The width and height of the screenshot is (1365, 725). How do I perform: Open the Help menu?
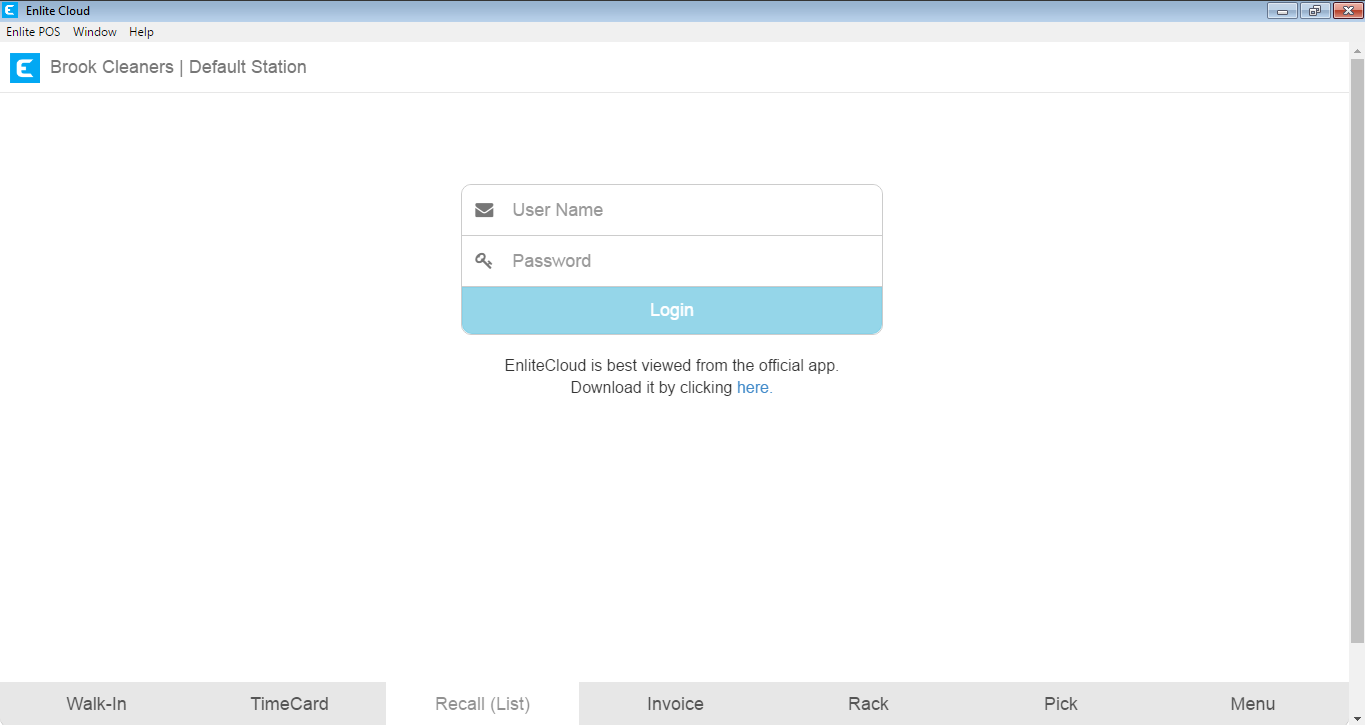tap(142, 32)
